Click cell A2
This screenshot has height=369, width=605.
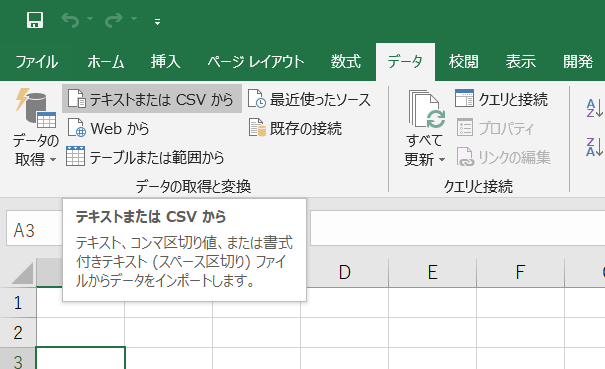click(x=81, y=333)
